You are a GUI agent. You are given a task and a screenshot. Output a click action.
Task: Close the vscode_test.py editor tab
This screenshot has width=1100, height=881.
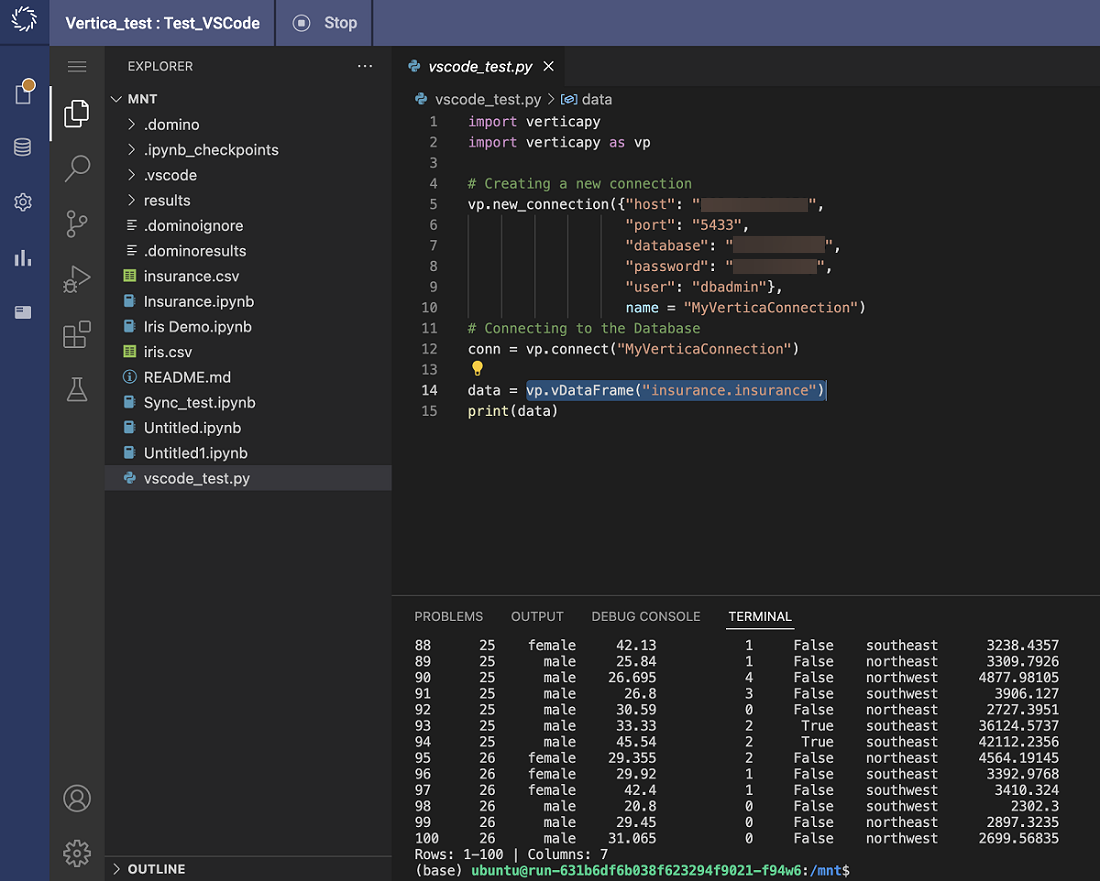[x=549, y=66]
